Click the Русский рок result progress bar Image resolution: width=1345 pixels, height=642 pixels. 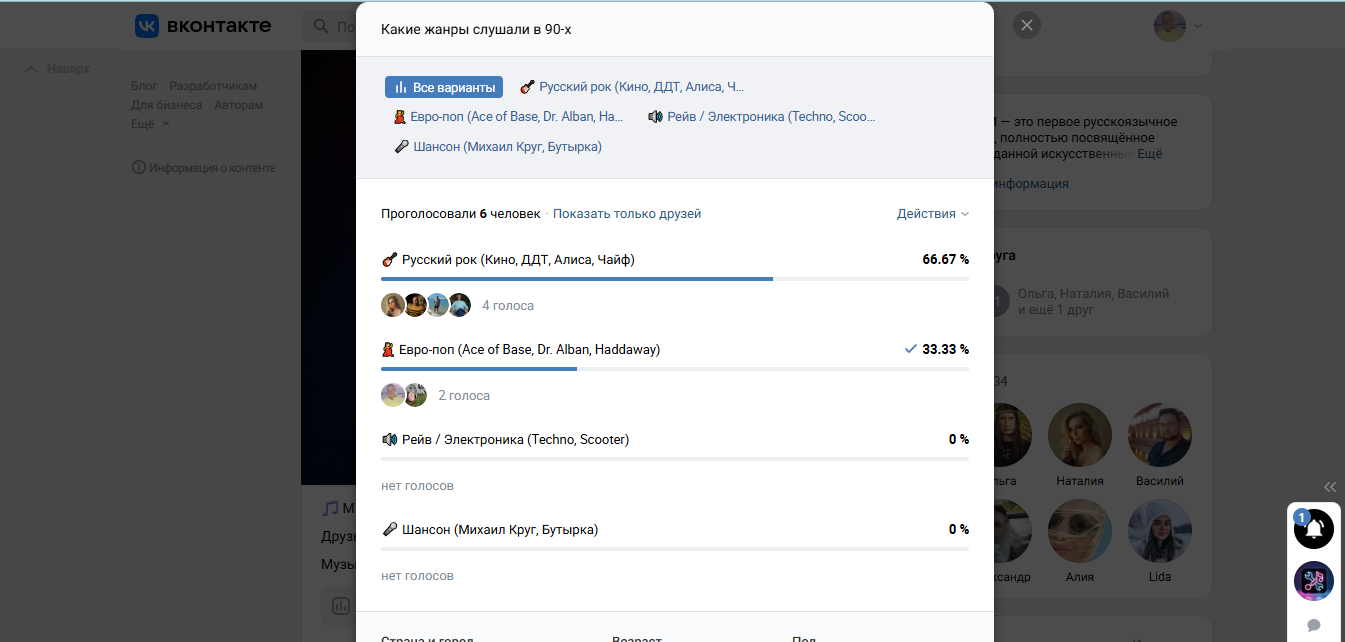pos(675,278)
